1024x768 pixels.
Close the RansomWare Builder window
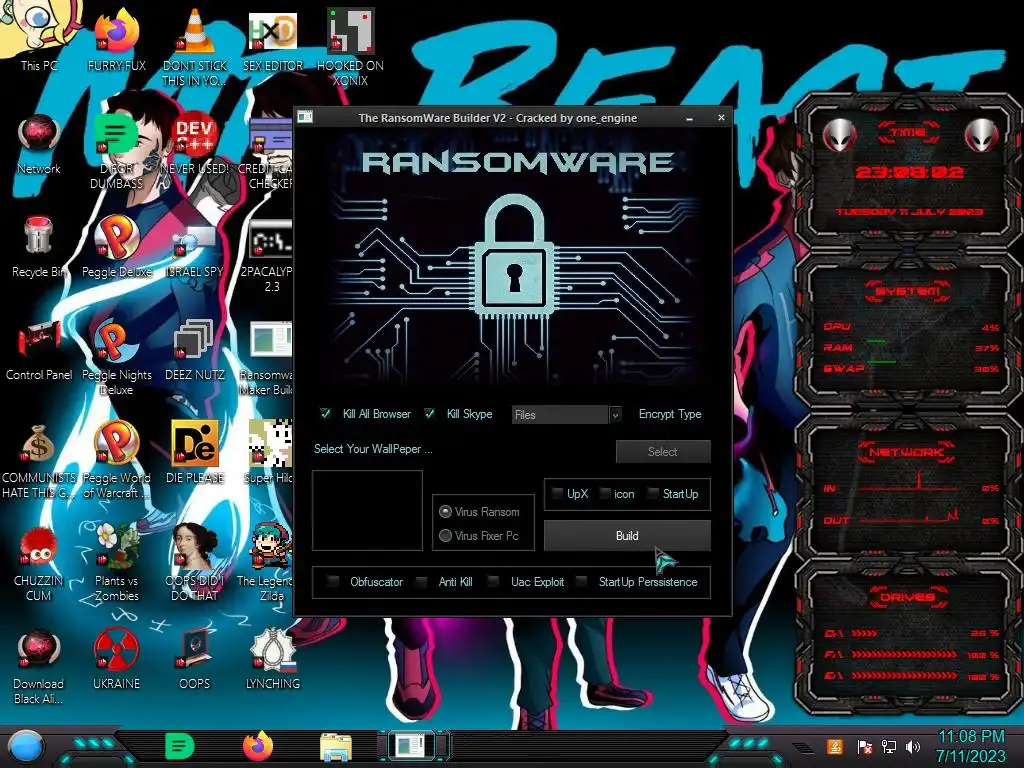[x=721, y=118]
